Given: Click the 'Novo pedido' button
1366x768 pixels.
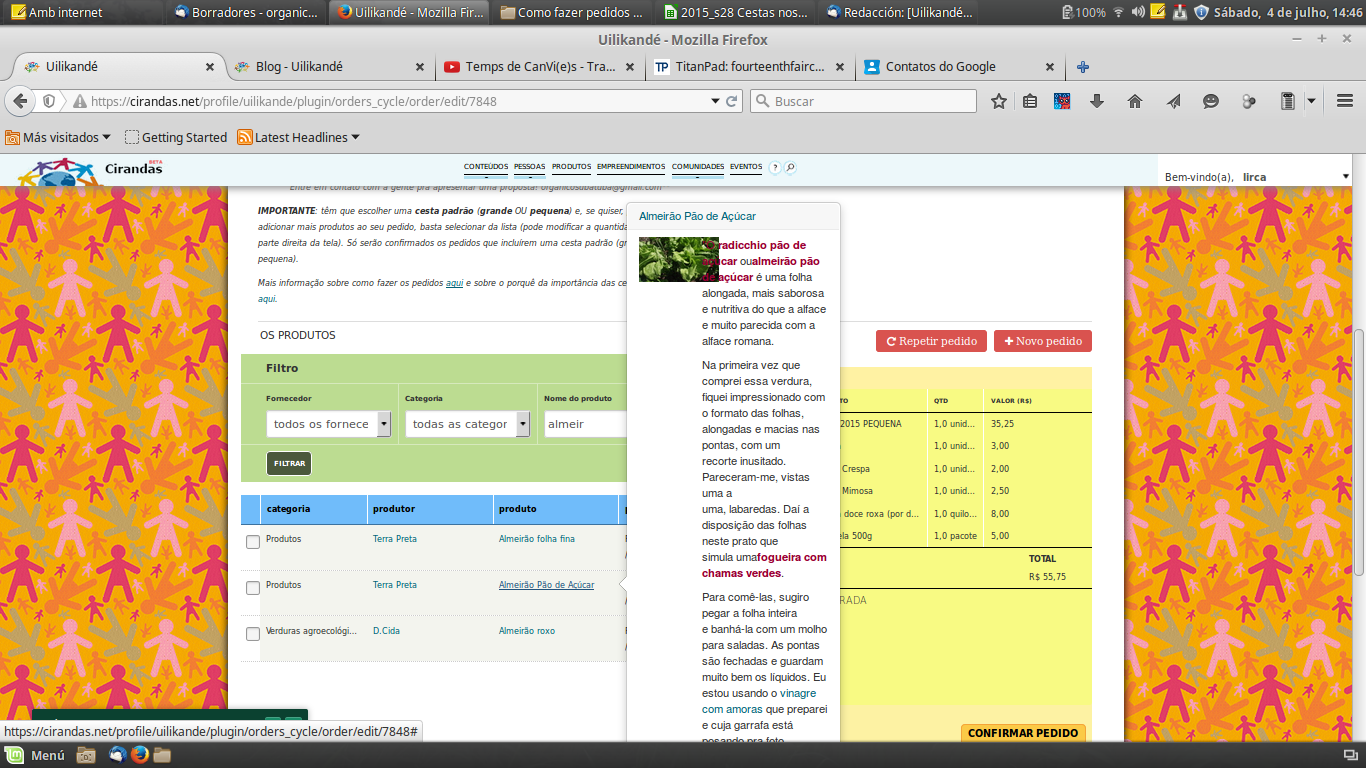Looking at the screenshot, I should [1043, 341].
